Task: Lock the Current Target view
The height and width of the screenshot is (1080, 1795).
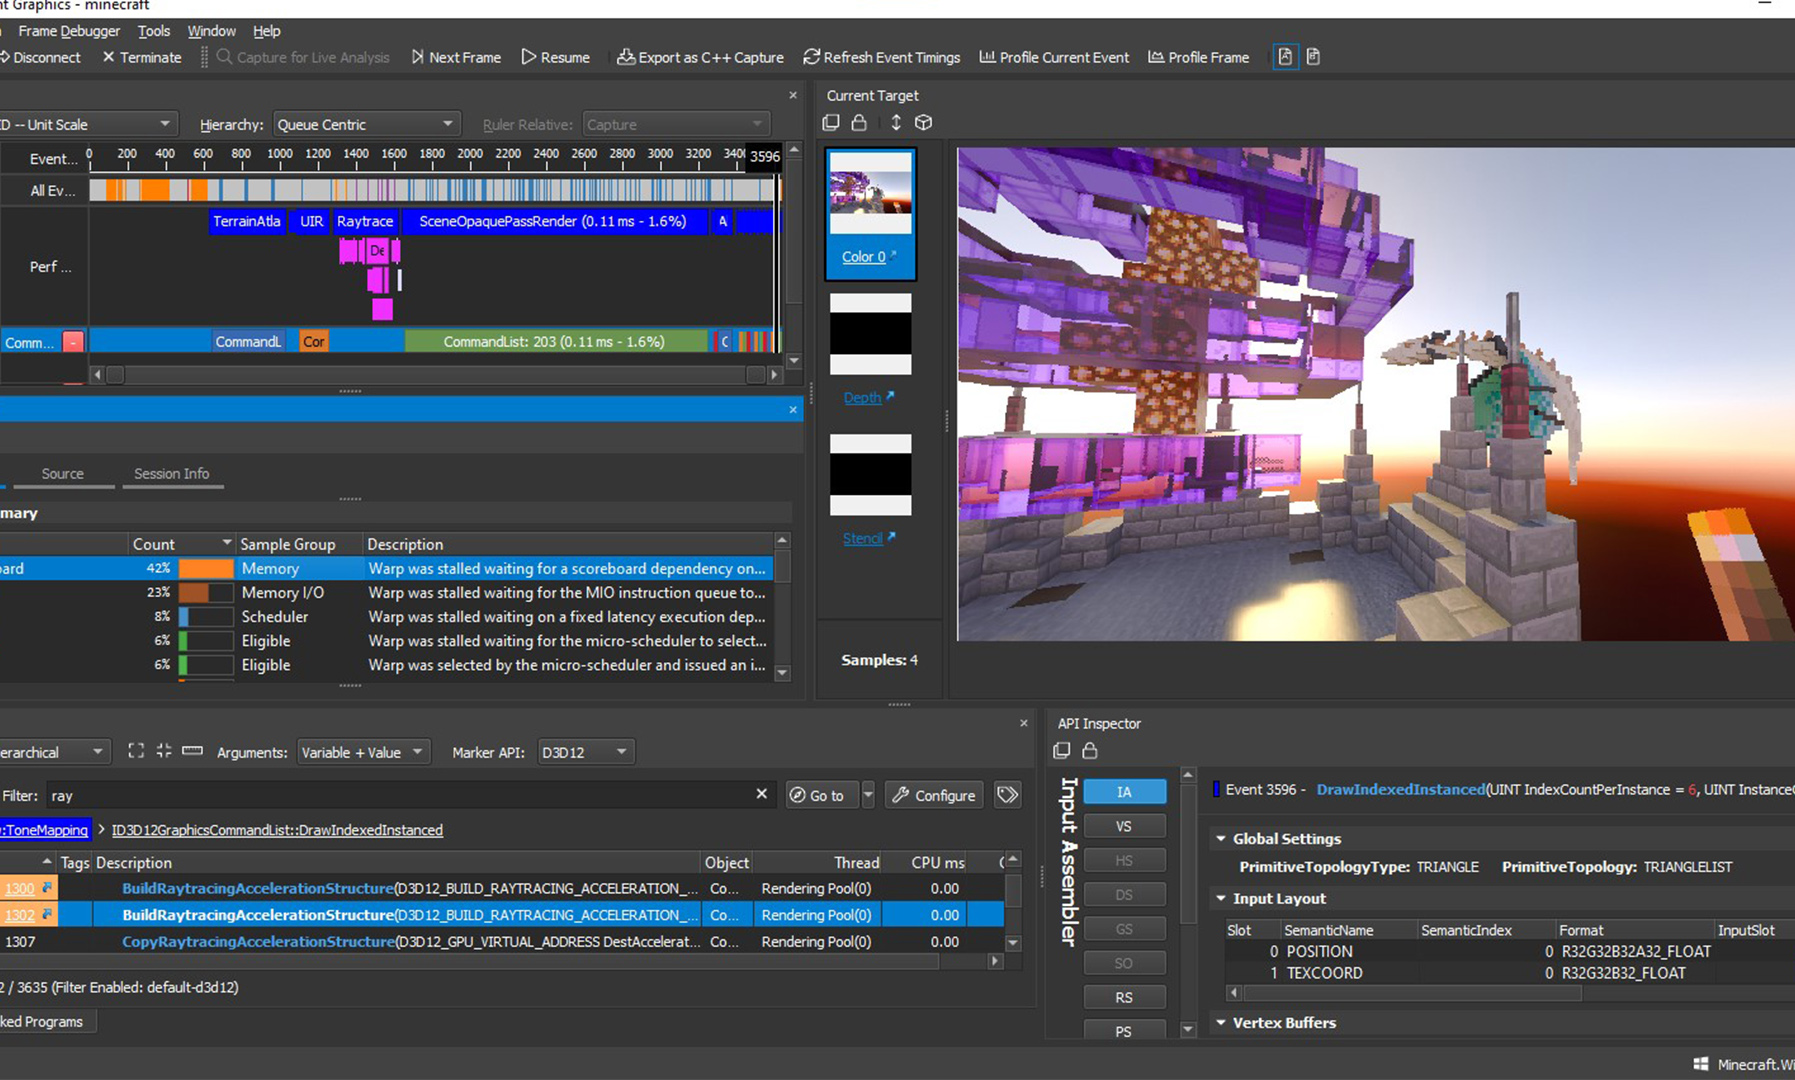Action: point(859,122)
